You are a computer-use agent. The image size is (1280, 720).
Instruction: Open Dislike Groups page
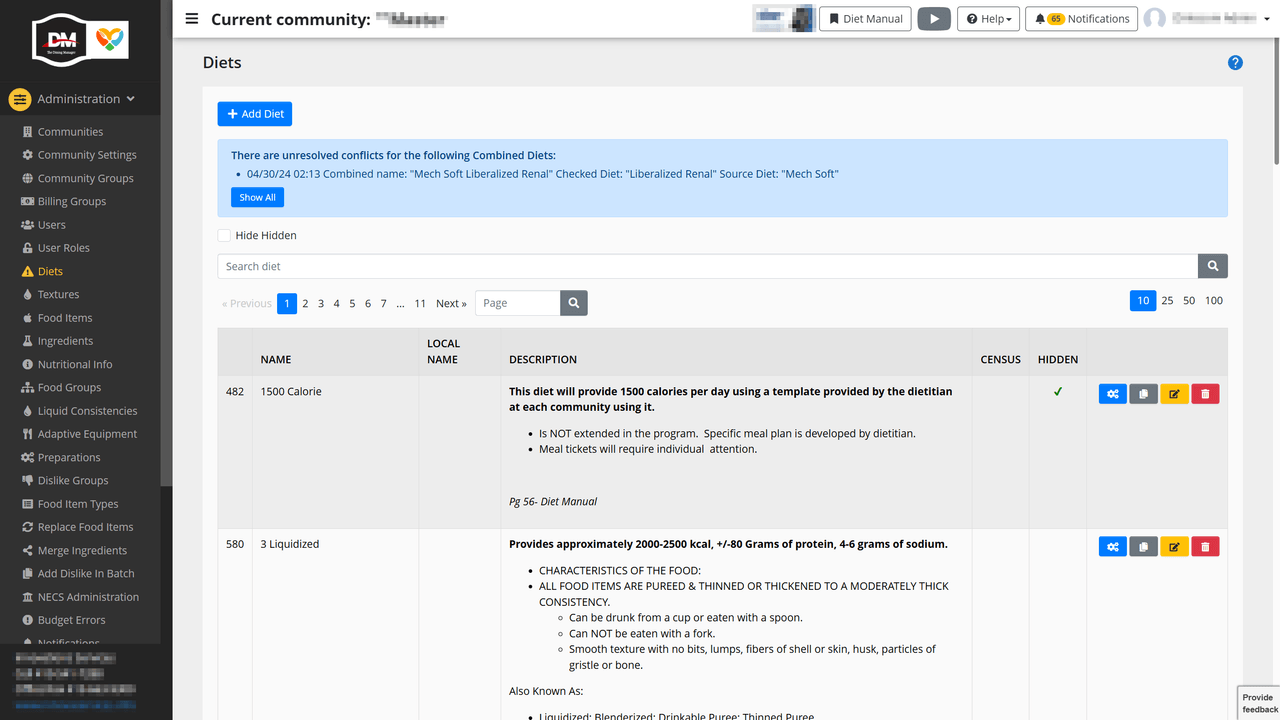pos(72,480)
